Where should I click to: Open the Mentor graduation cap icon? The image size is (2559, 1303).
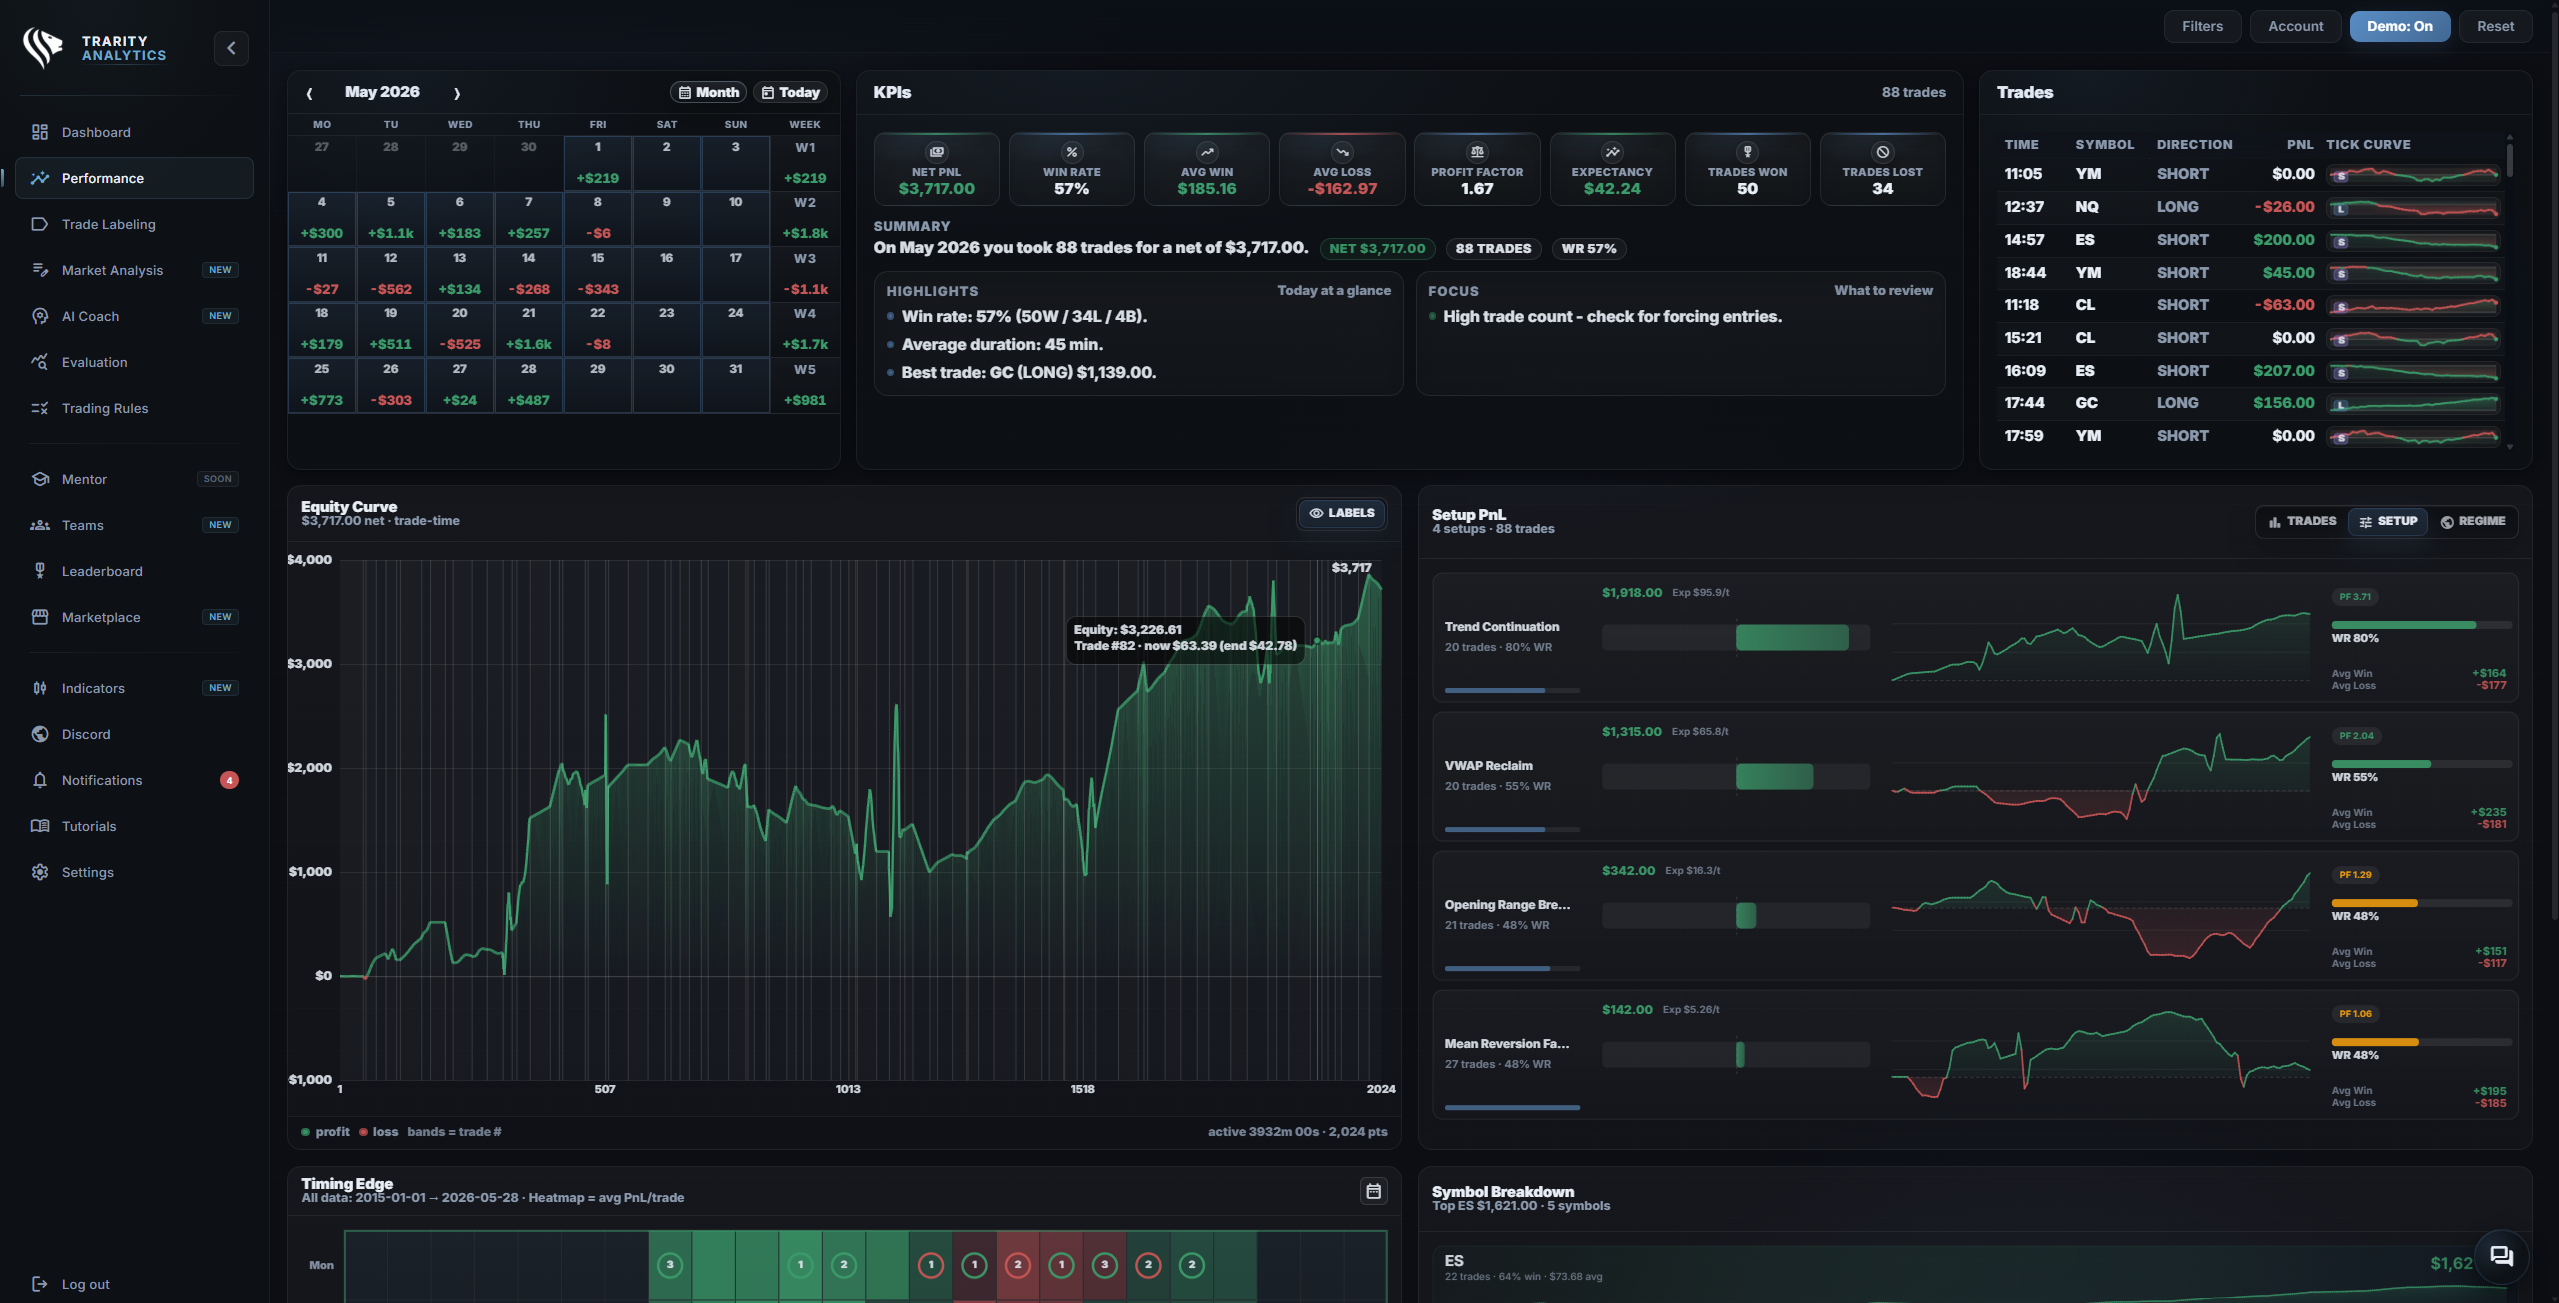click(x=40, y=479)
